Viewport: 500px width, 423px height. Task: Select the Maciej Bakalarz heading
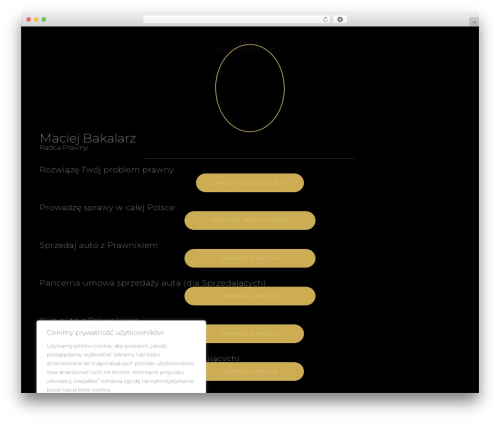click(x=88, y=138)
